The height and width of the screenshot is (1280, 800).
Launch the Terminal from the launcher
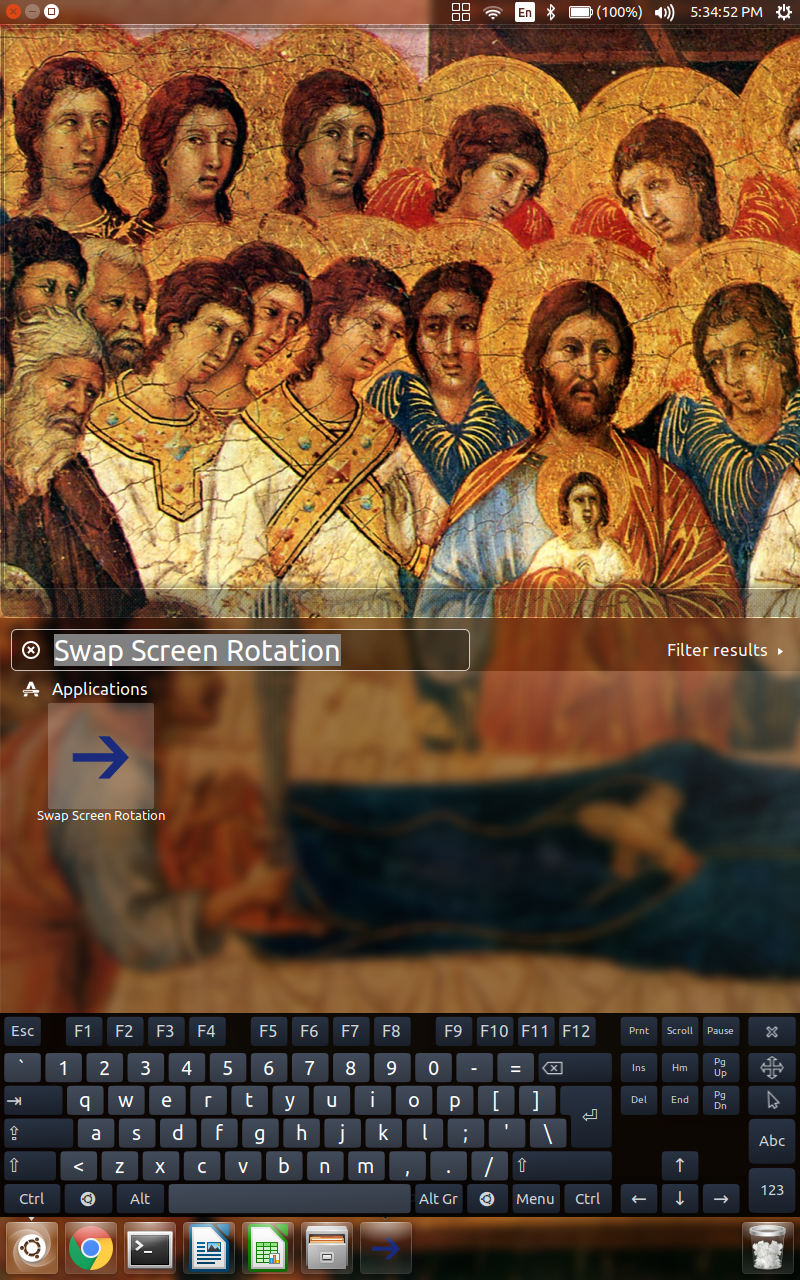click(x=150, y=1247)
